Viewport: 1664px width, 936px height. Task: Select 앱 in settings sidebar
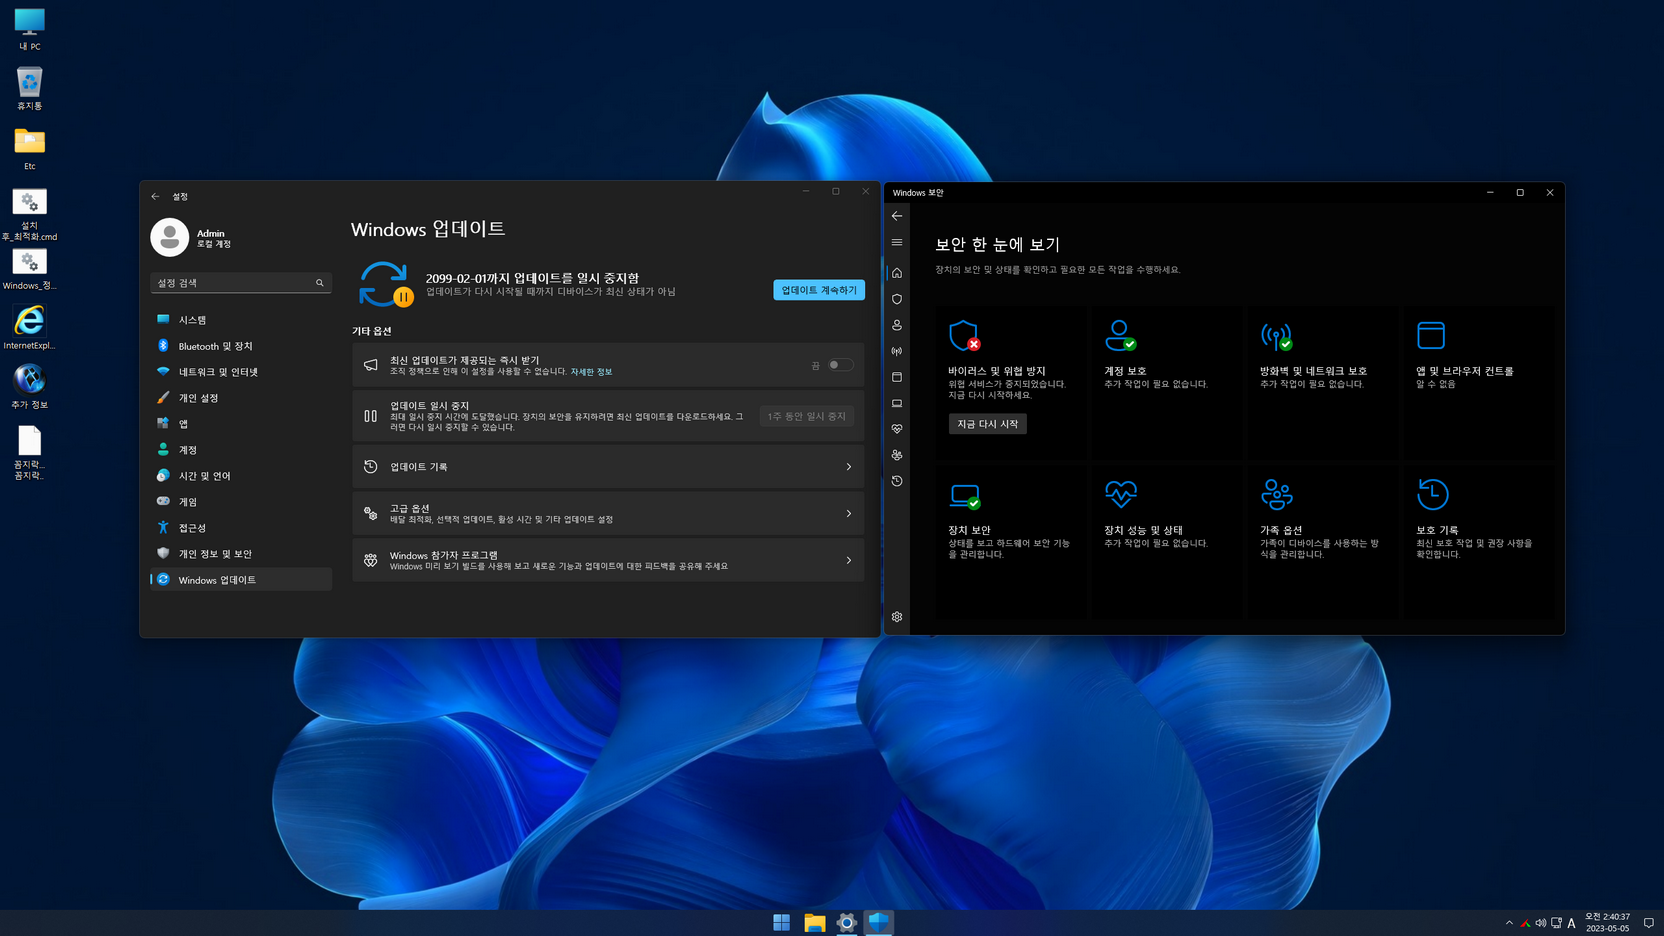click(241, 424)
